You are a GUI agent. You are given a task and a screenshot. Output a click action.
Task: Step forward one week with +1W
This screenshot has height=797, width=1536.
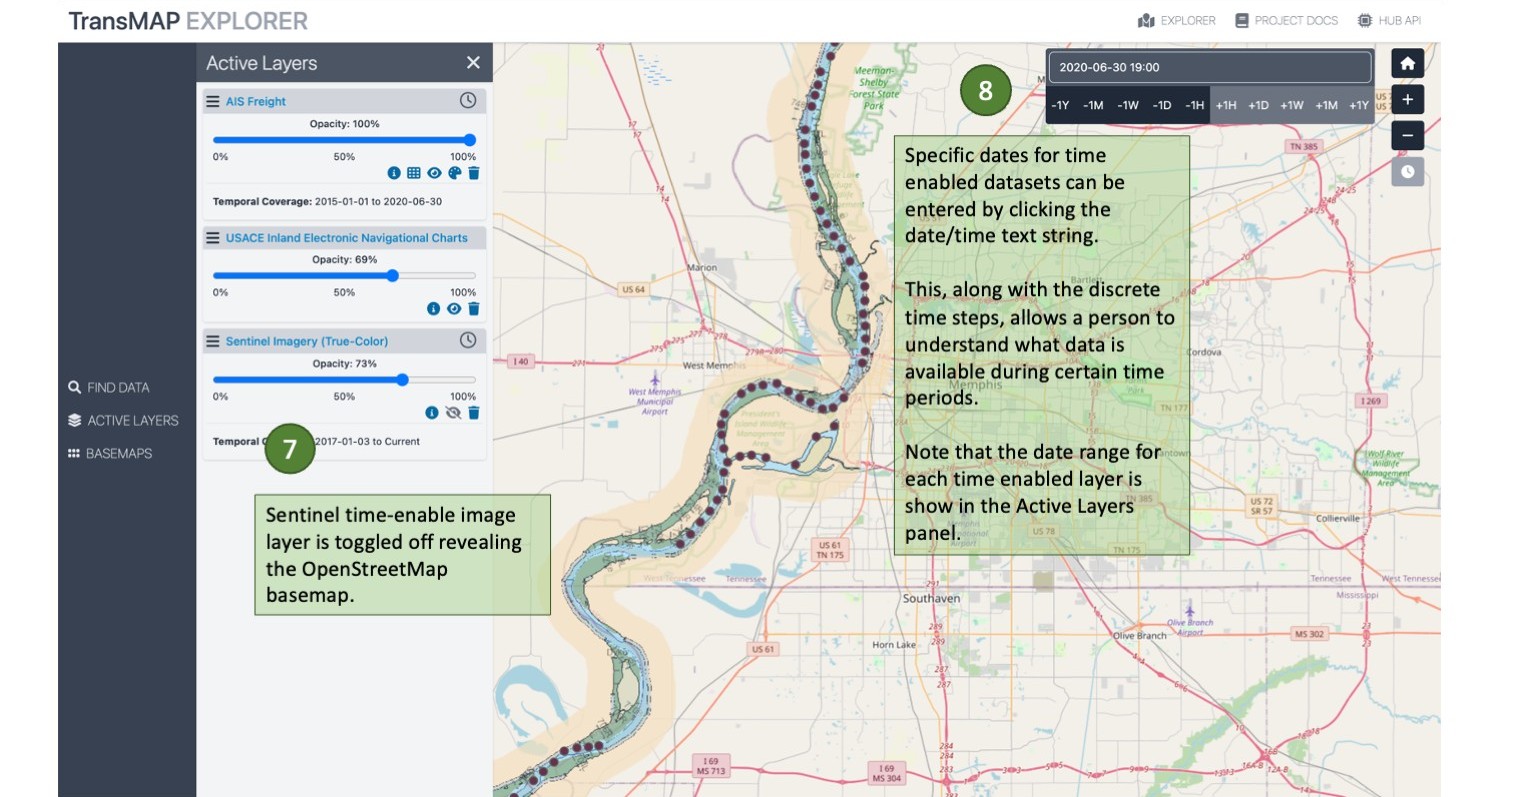point(1292,105)
